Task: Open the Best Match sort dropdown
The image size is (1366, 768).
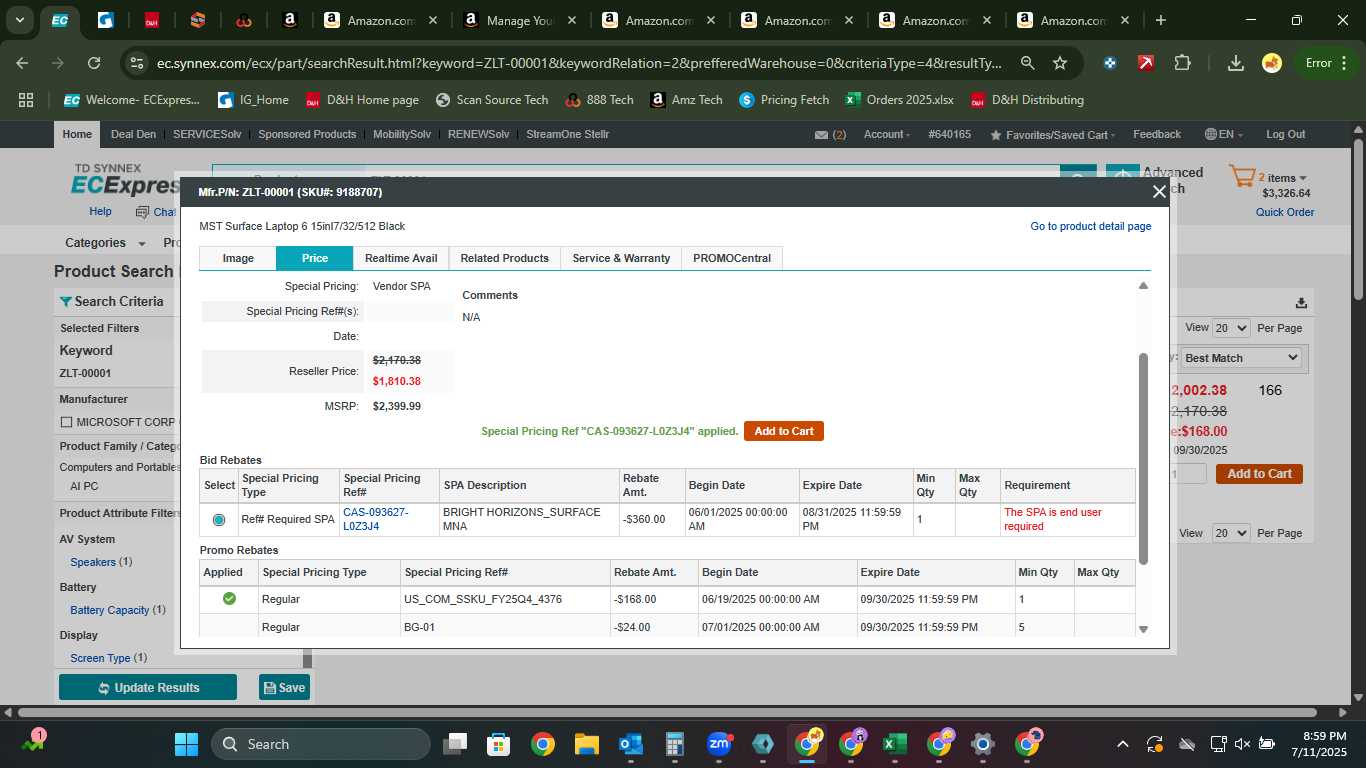Action: coord(1241,358)
